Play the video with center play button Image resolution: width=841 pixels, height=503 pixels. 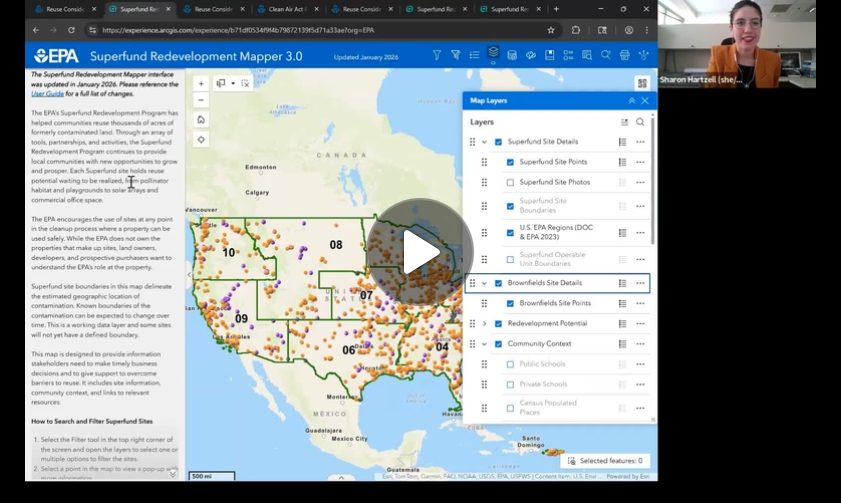(419, 252)
